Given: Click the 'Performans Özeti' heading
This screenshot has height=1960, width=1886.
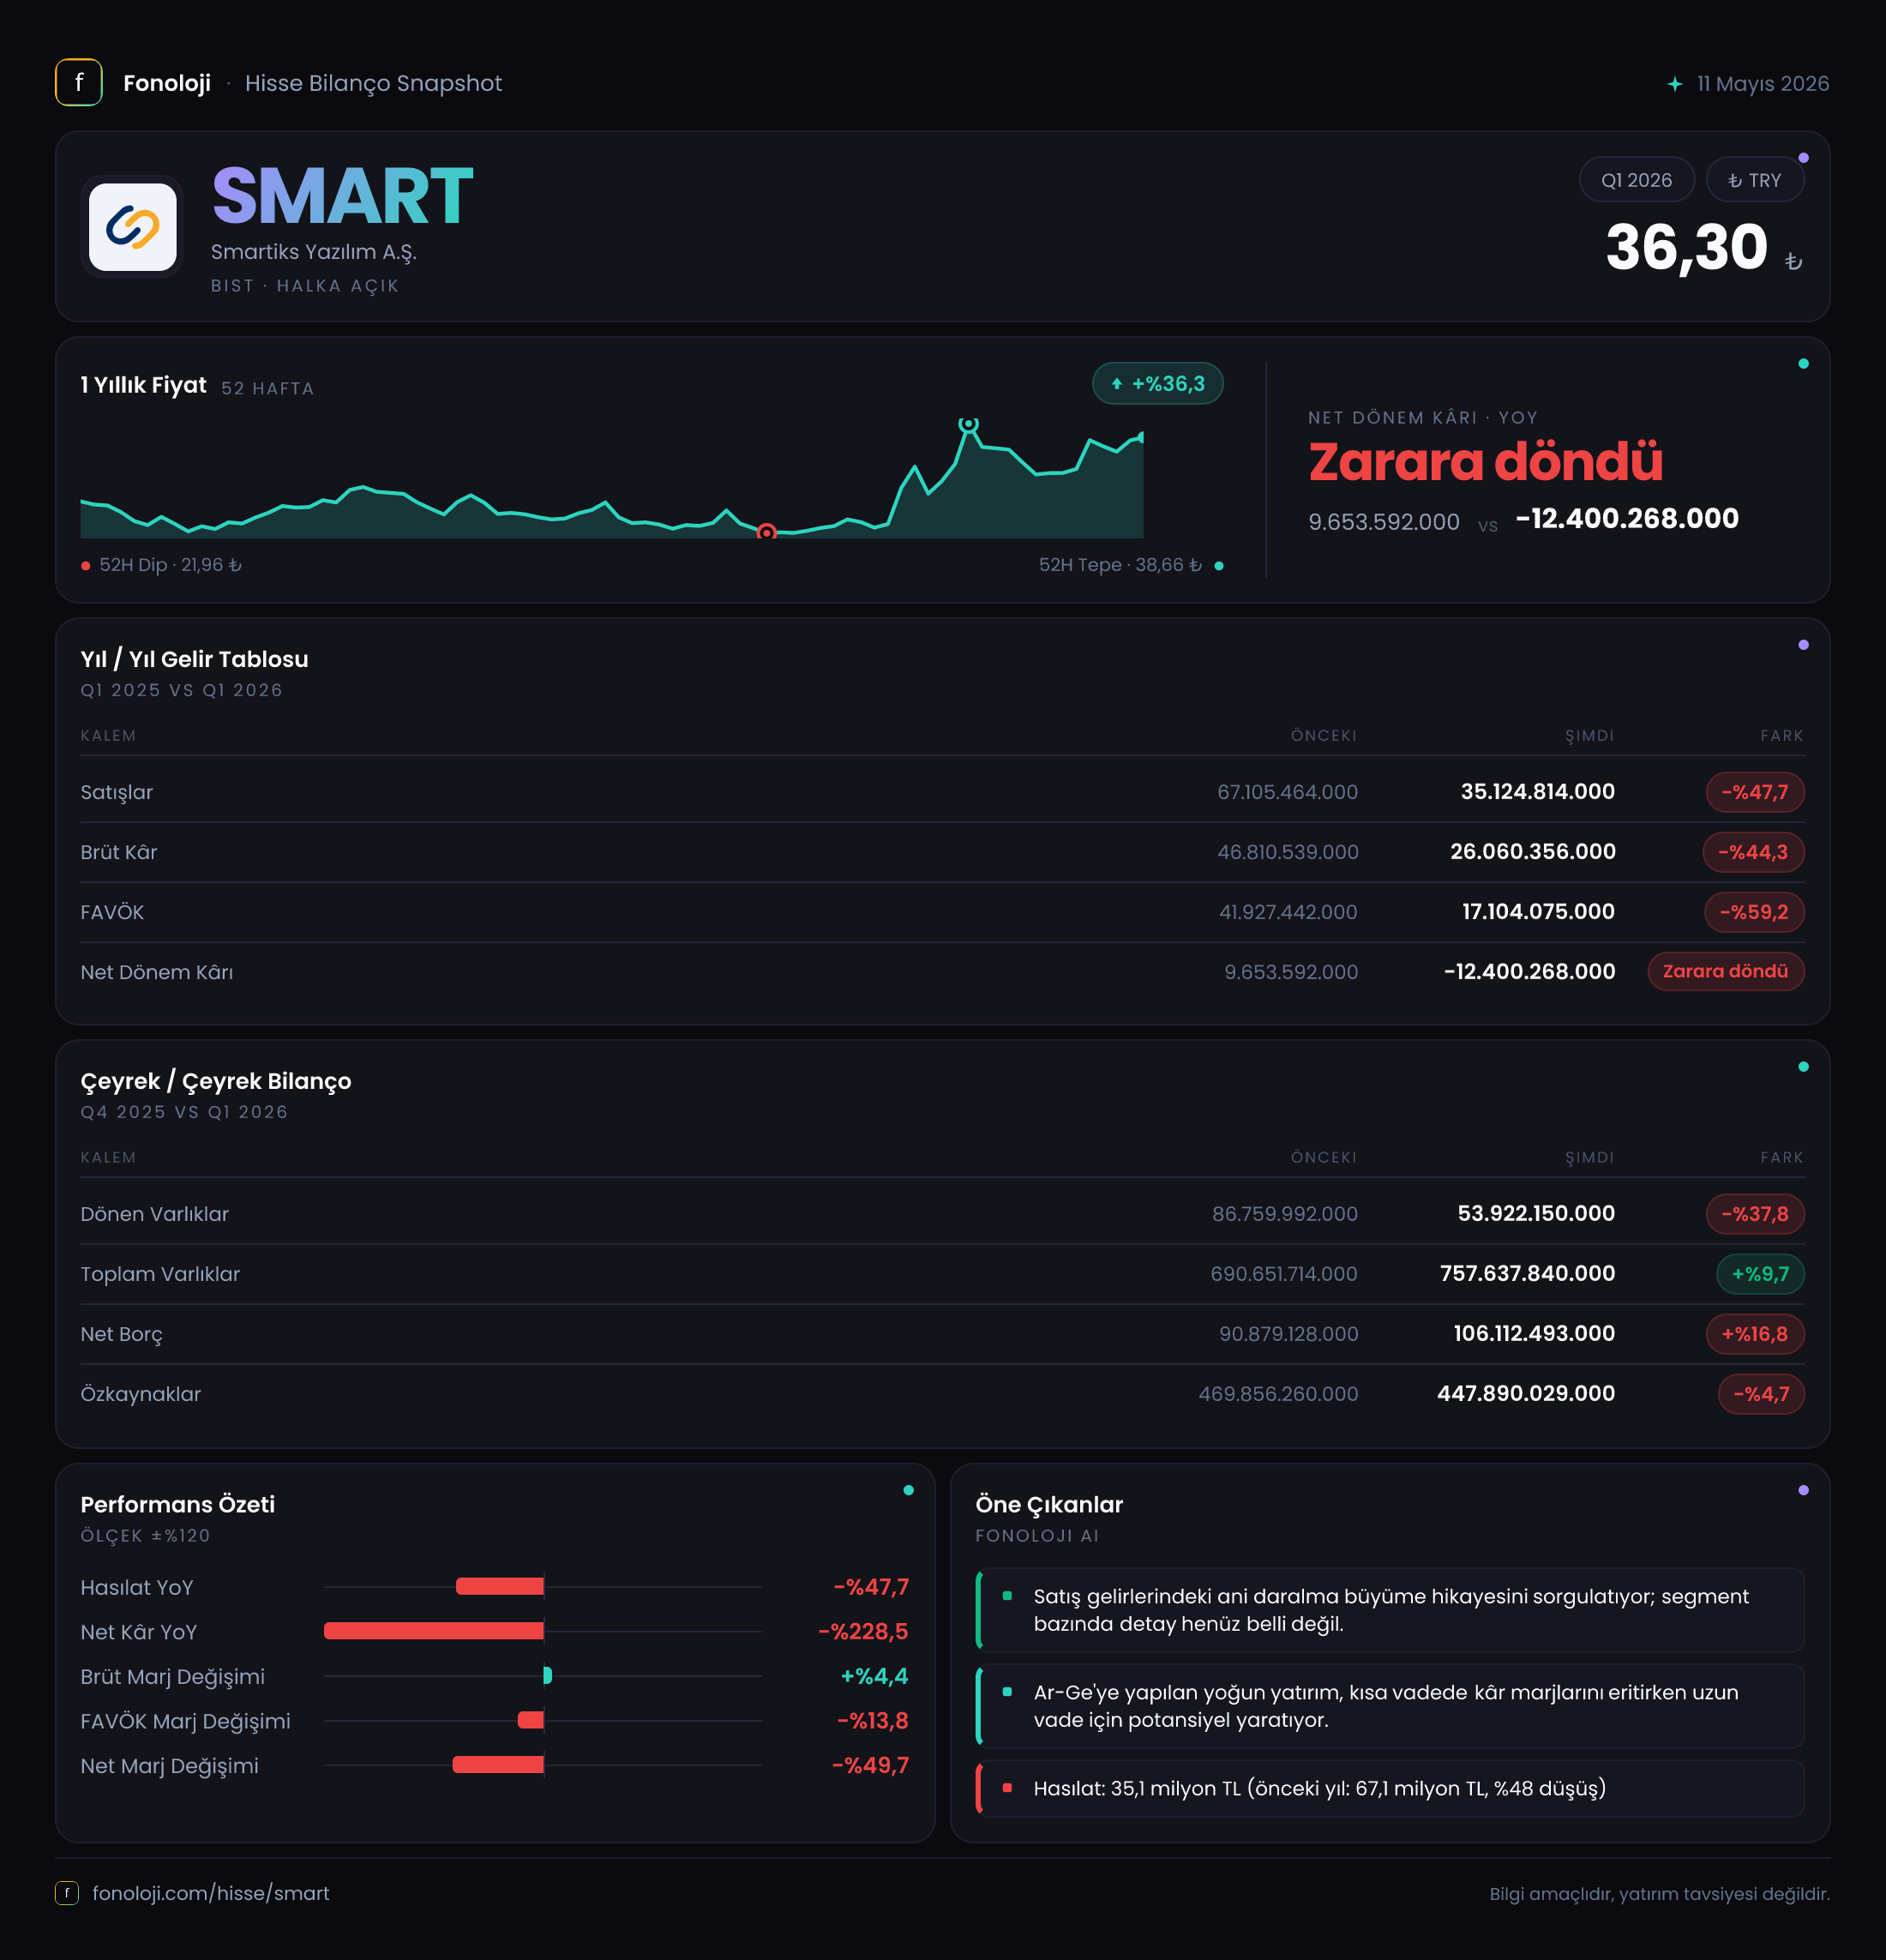Looking at the screenshot, I should [178, 1504].
